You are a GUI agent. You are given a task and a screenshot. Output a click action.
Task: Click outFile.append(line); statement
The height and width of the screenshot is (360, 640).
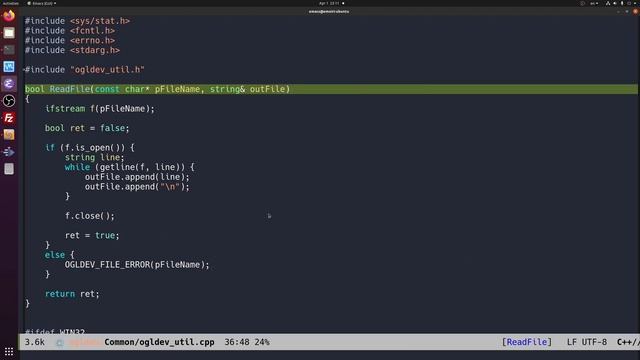coord(137,177)
